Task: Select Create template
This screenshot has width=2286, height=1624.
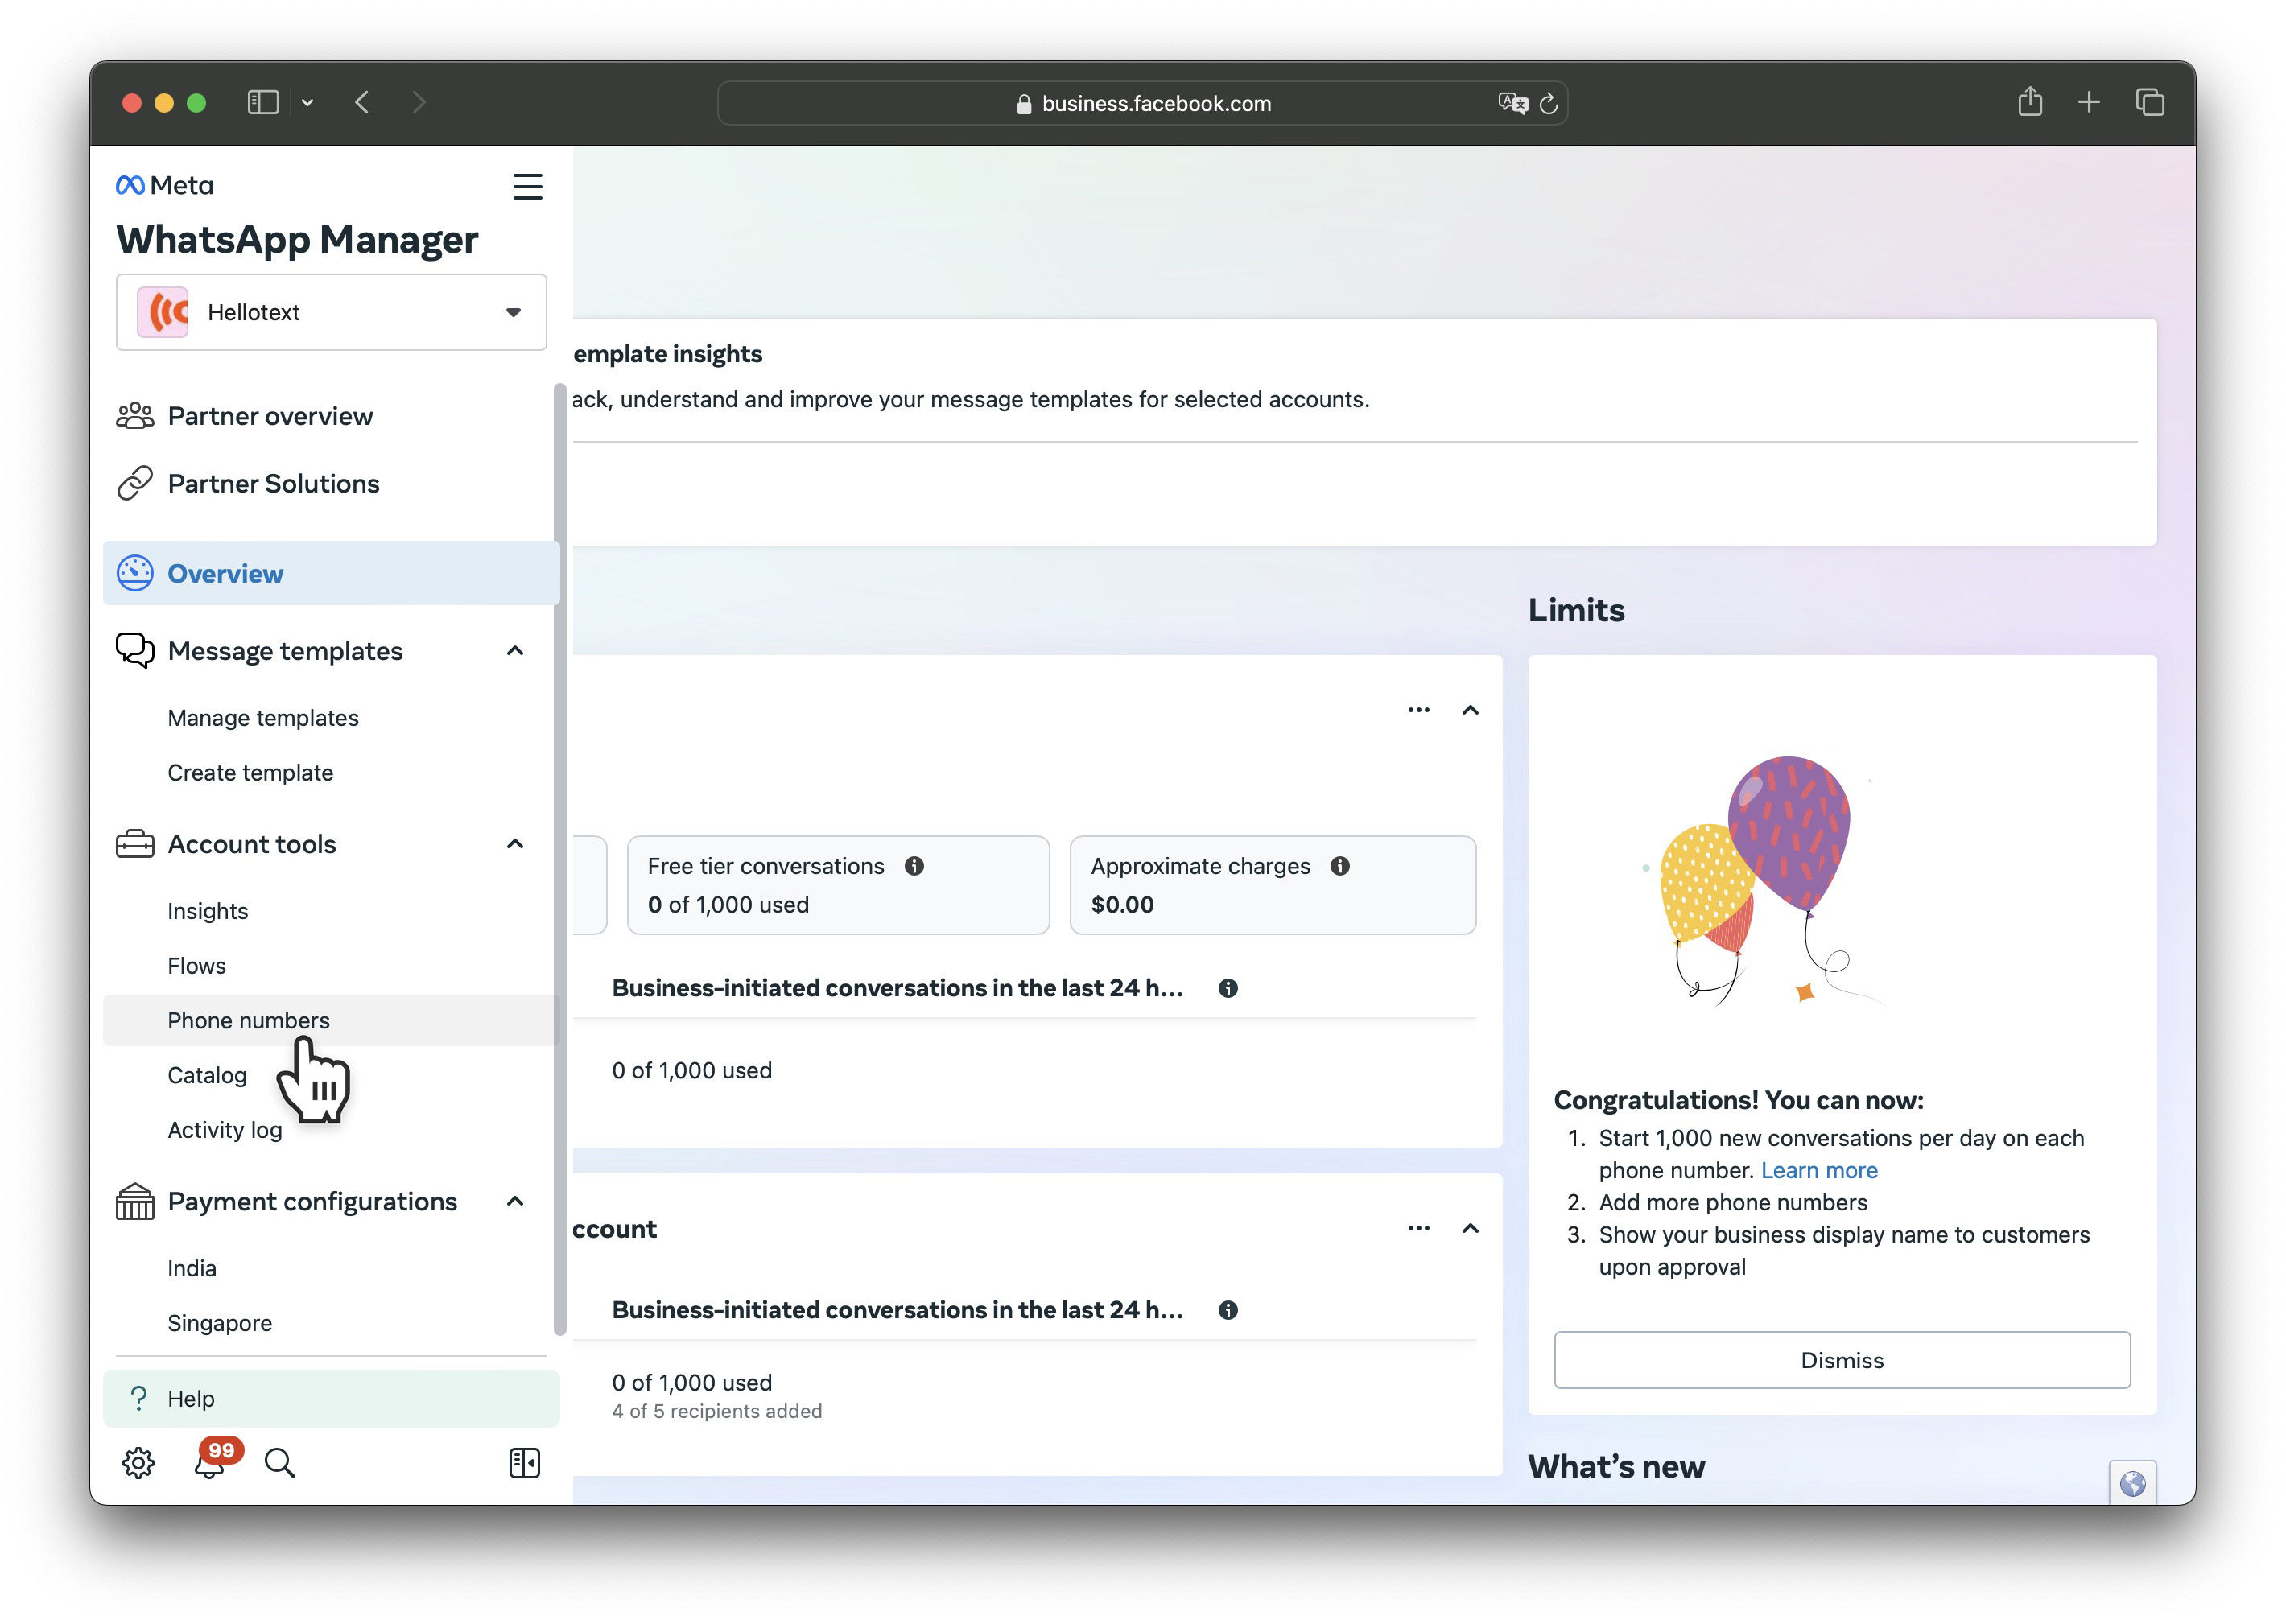Action: click(250, 773)
